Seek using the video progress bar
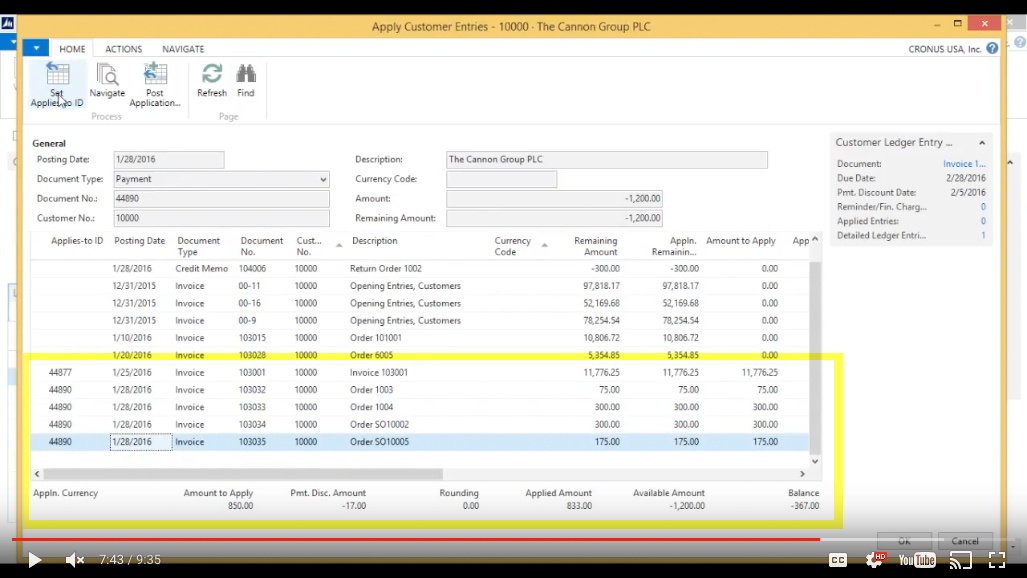 tap(514, 539)
